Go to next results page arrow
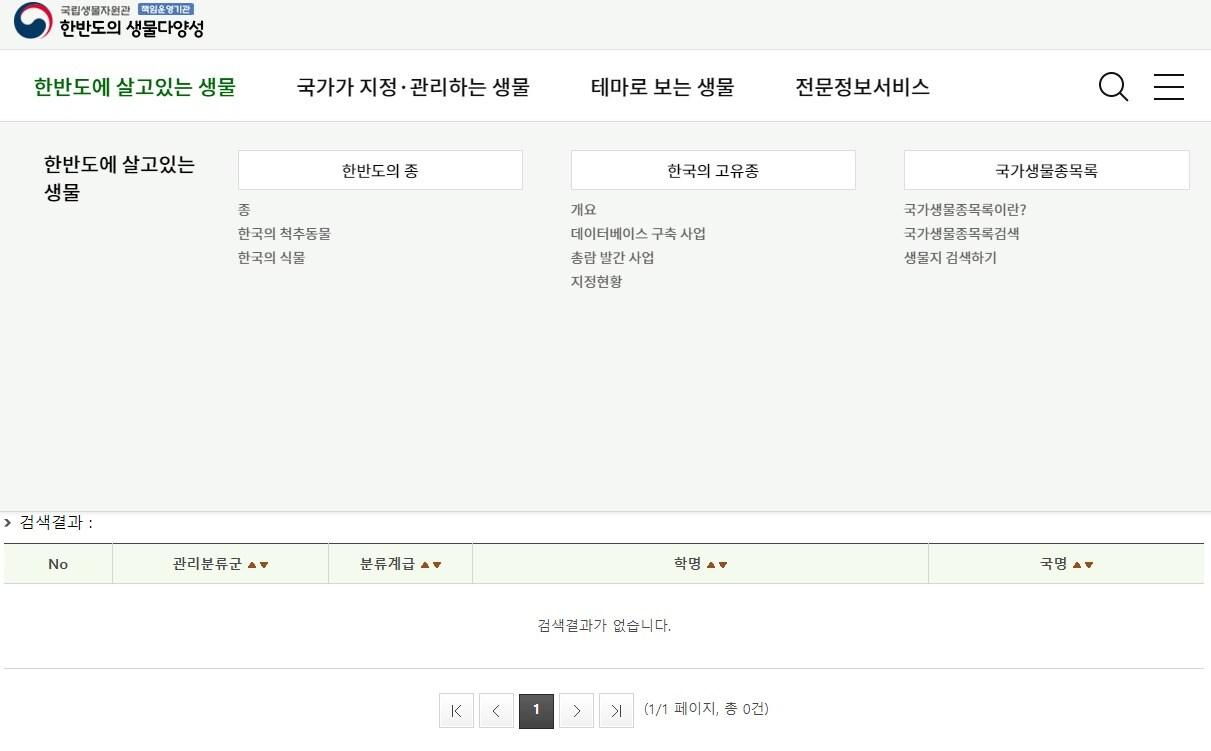This screenshot has height=751, width=1211. [576, 711]
